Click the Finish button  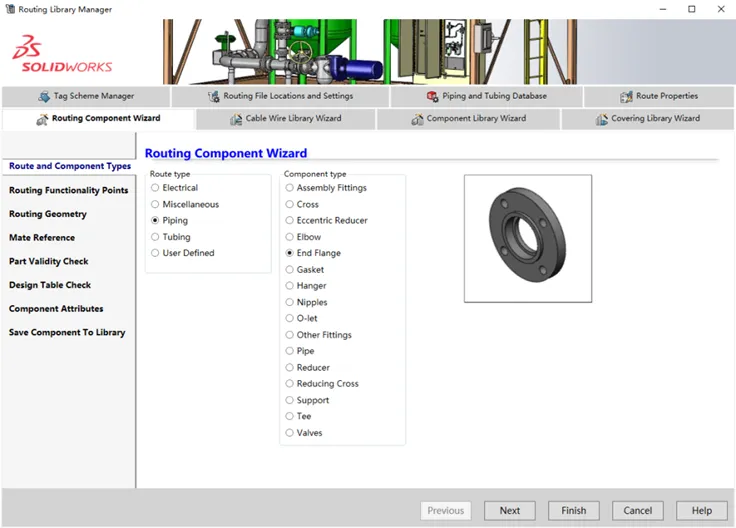tap(574, 511)
